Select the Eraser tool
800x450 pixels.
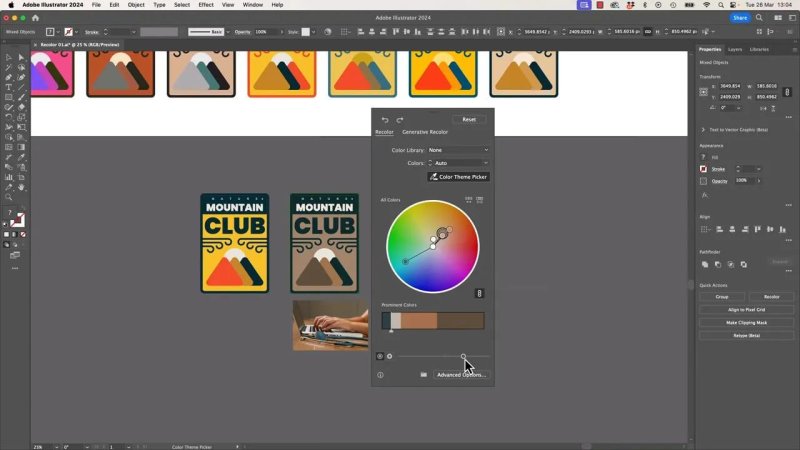tap(21, 107)
